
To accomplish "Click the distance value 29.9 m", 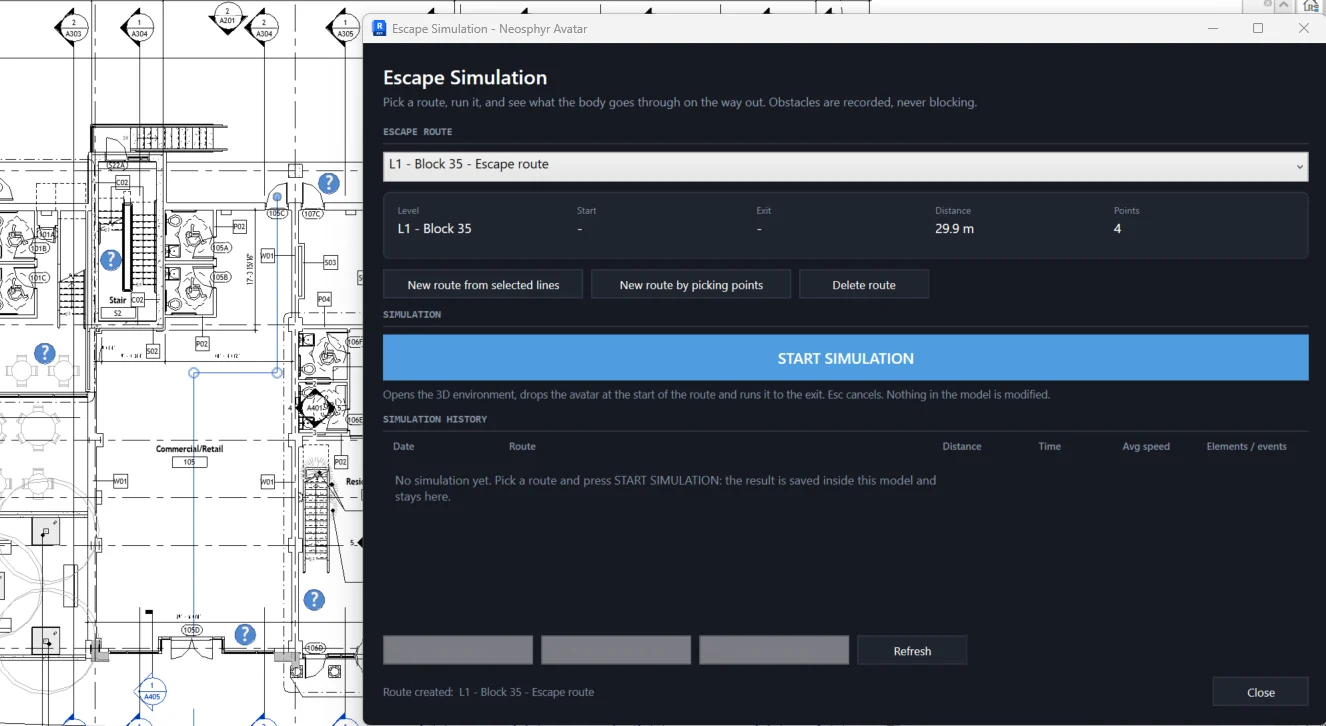I will coord(954,229).
